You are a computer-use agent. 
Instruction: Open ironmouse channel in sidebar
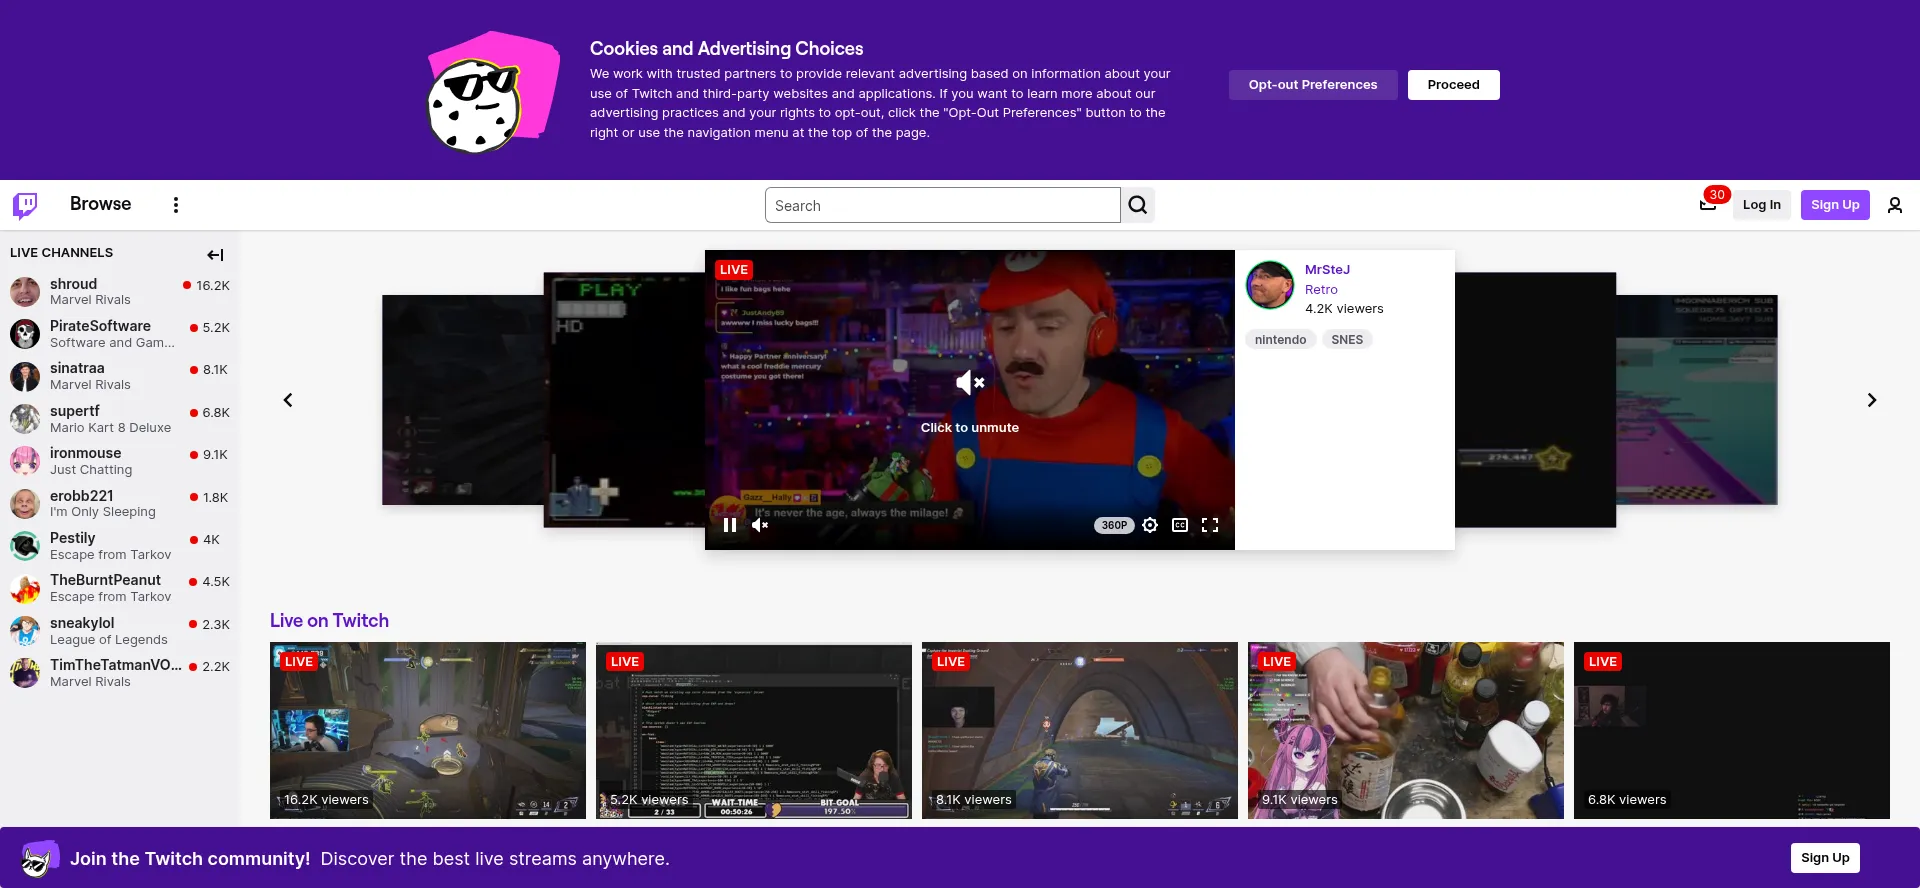120,461
